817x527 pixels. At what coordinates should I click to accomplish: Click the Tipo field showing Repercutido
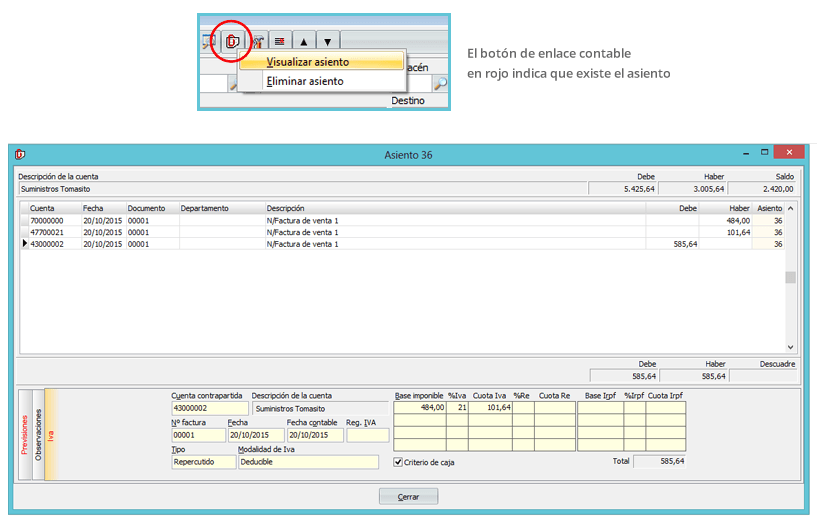pyautogui.click(x=202, y=462)
